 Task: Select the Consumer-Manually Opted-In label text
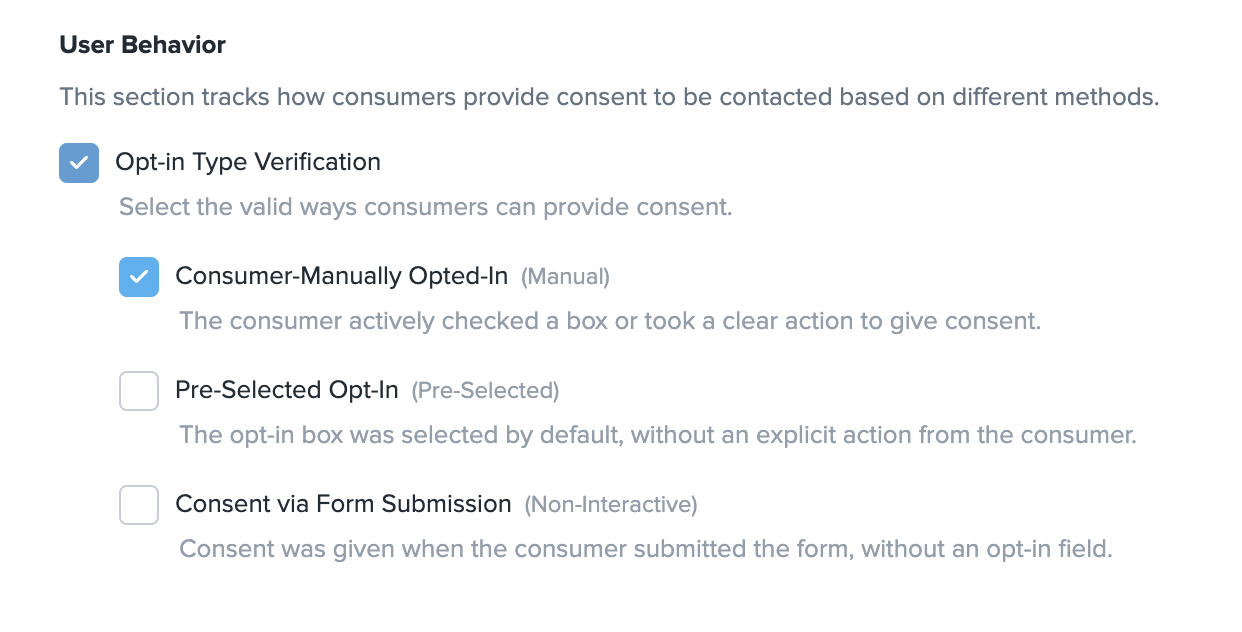(342, 276)
